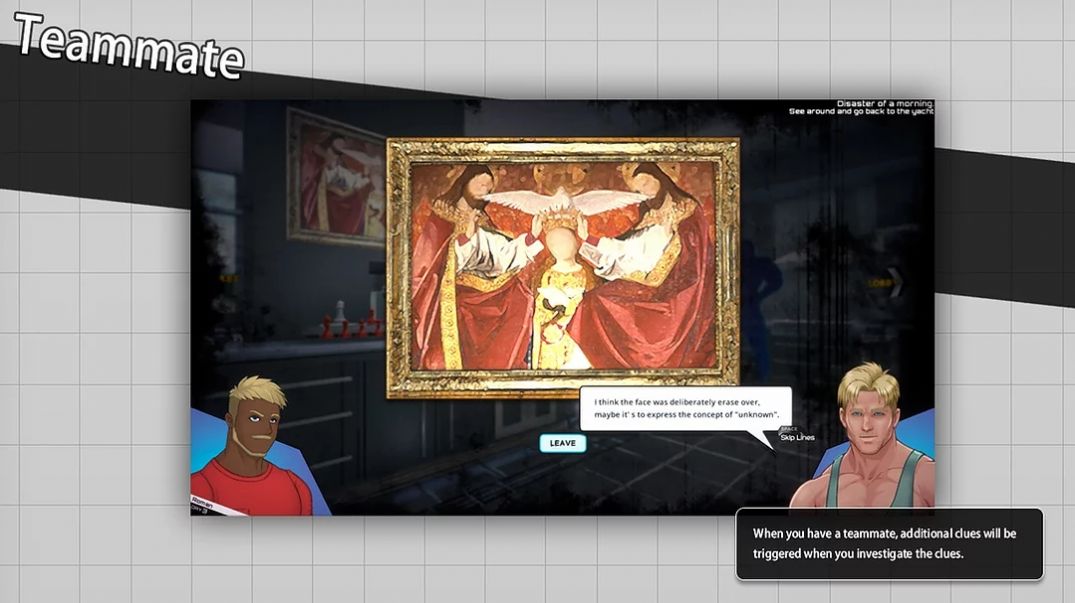Click the teammate's speech bubble text
Image resolution: width=1075 pixels, height=603 pixels.
pyautogui.click(x=686, y=408)
